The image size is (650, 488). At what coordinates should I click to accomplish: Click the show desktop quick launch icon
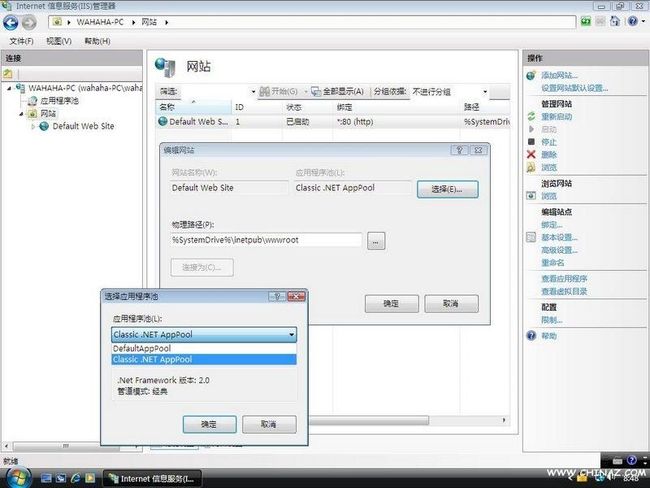pyautogui.click(x=46, y=478)
